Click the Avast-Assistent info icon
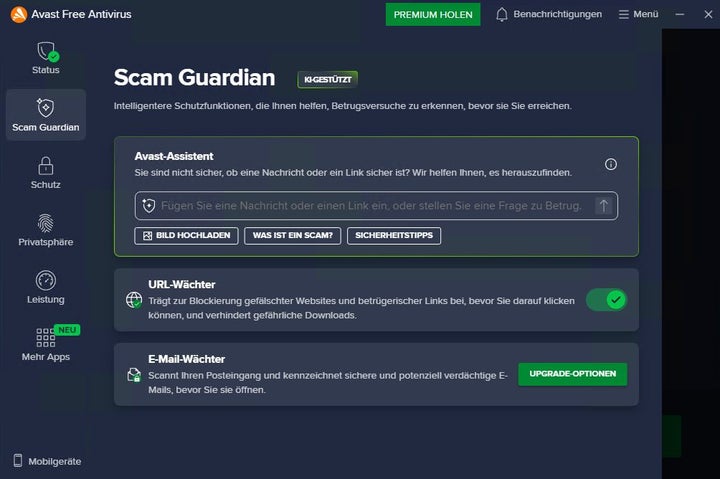 [611, 164]
